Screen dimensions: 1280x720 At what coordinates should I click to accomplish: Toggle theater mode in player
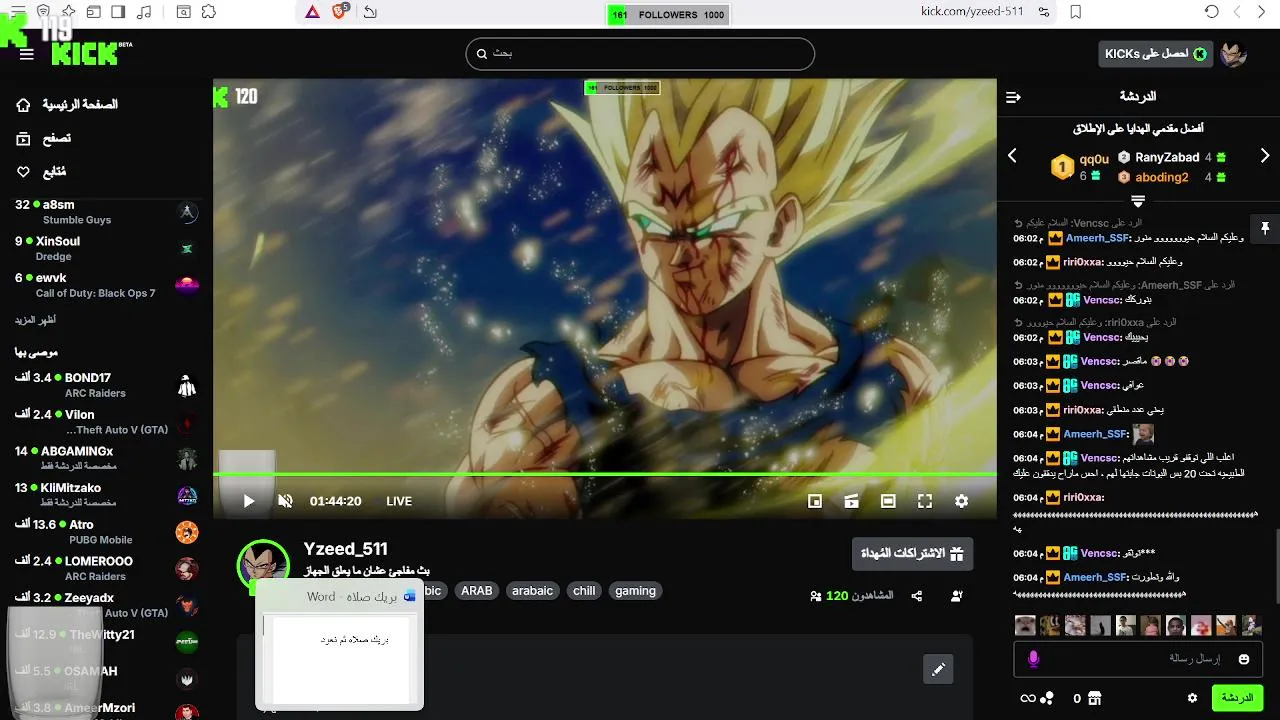click(888, 501)
